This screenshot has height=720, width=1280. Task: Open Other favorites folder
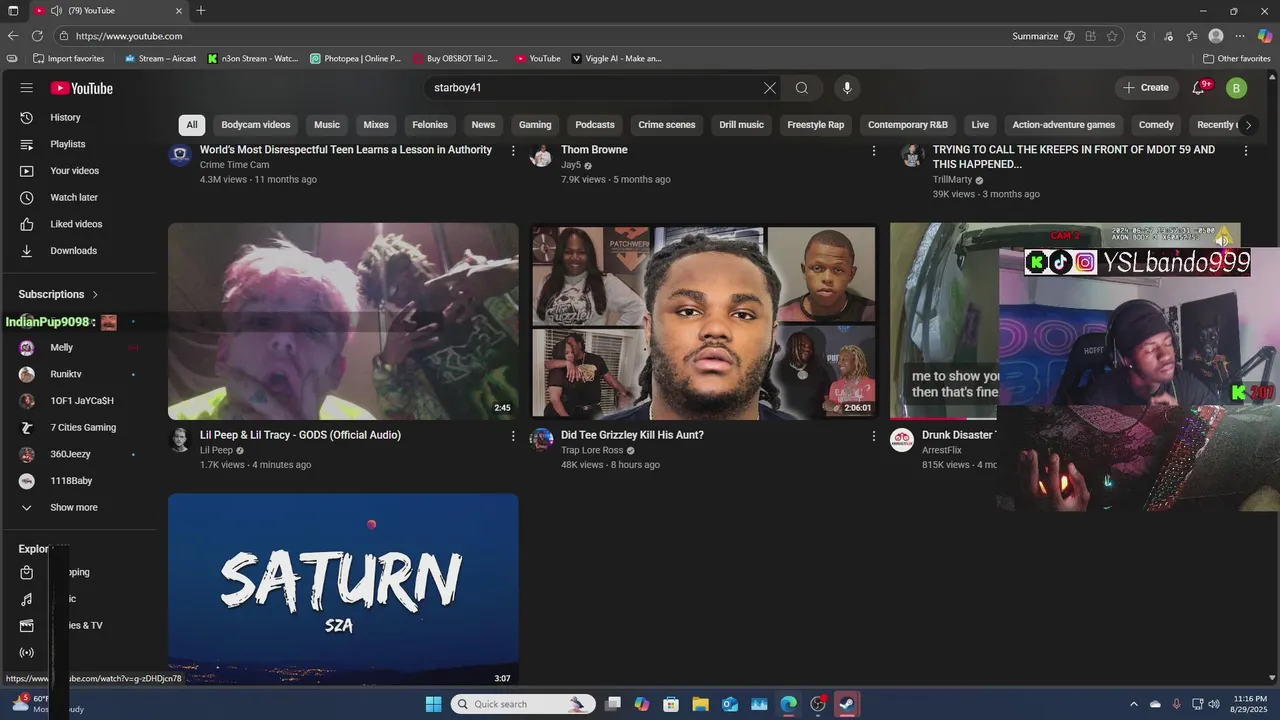[1237, 59]
